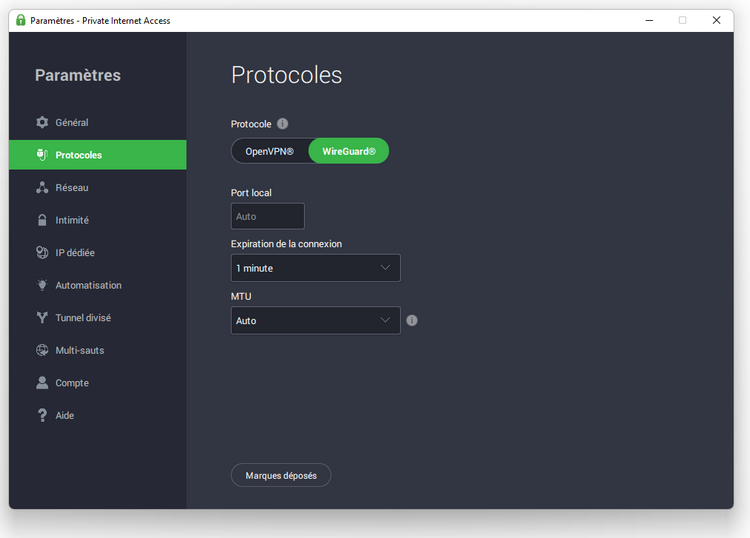This screenshot has height=538, width=750.
Task: Switch protocol to OpenVPN
Action: (x=270, y=151)
